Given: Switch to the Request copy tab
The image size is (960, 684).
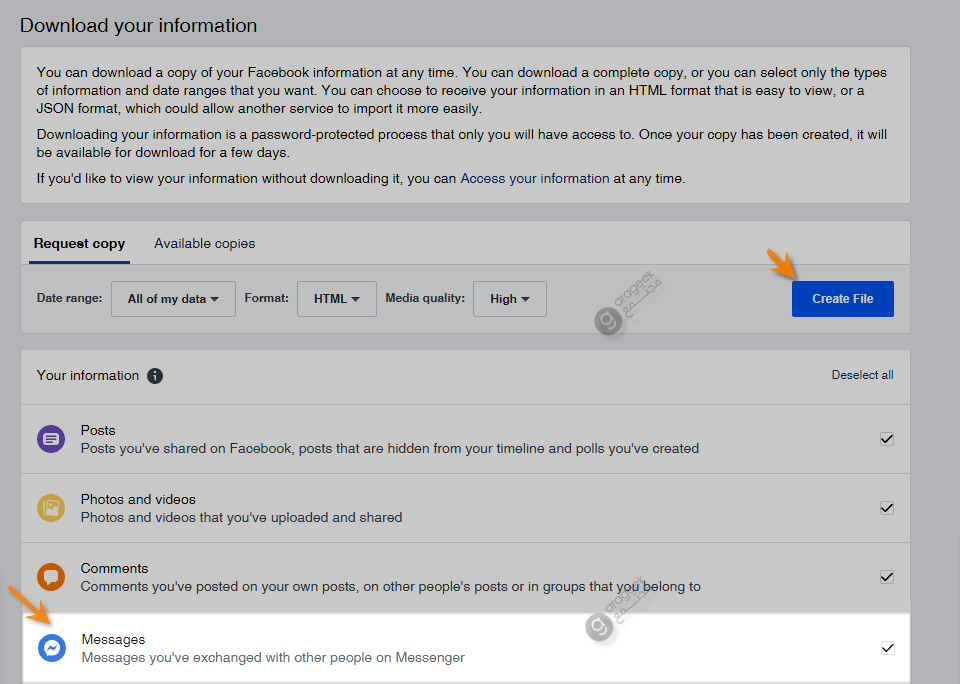Looking at the screenshot, I should pos(79,244).
